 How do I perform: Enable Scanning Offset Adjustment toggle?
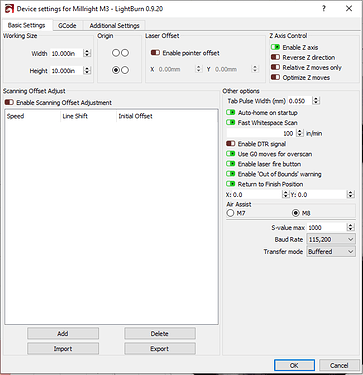9,102
